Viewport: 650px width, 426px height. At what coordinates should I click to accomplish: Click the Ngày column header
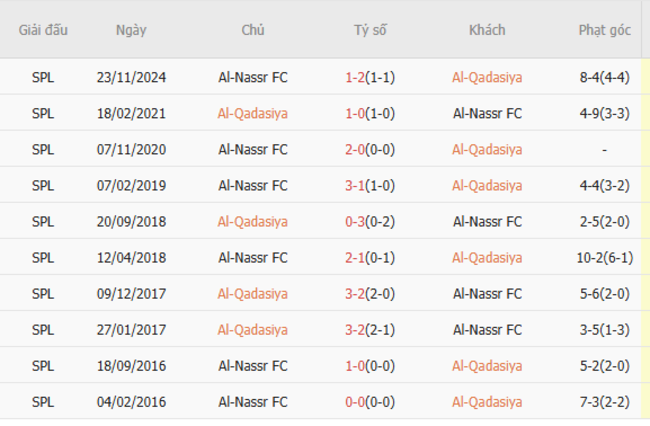pyautogui.click(x=131, y=30)
